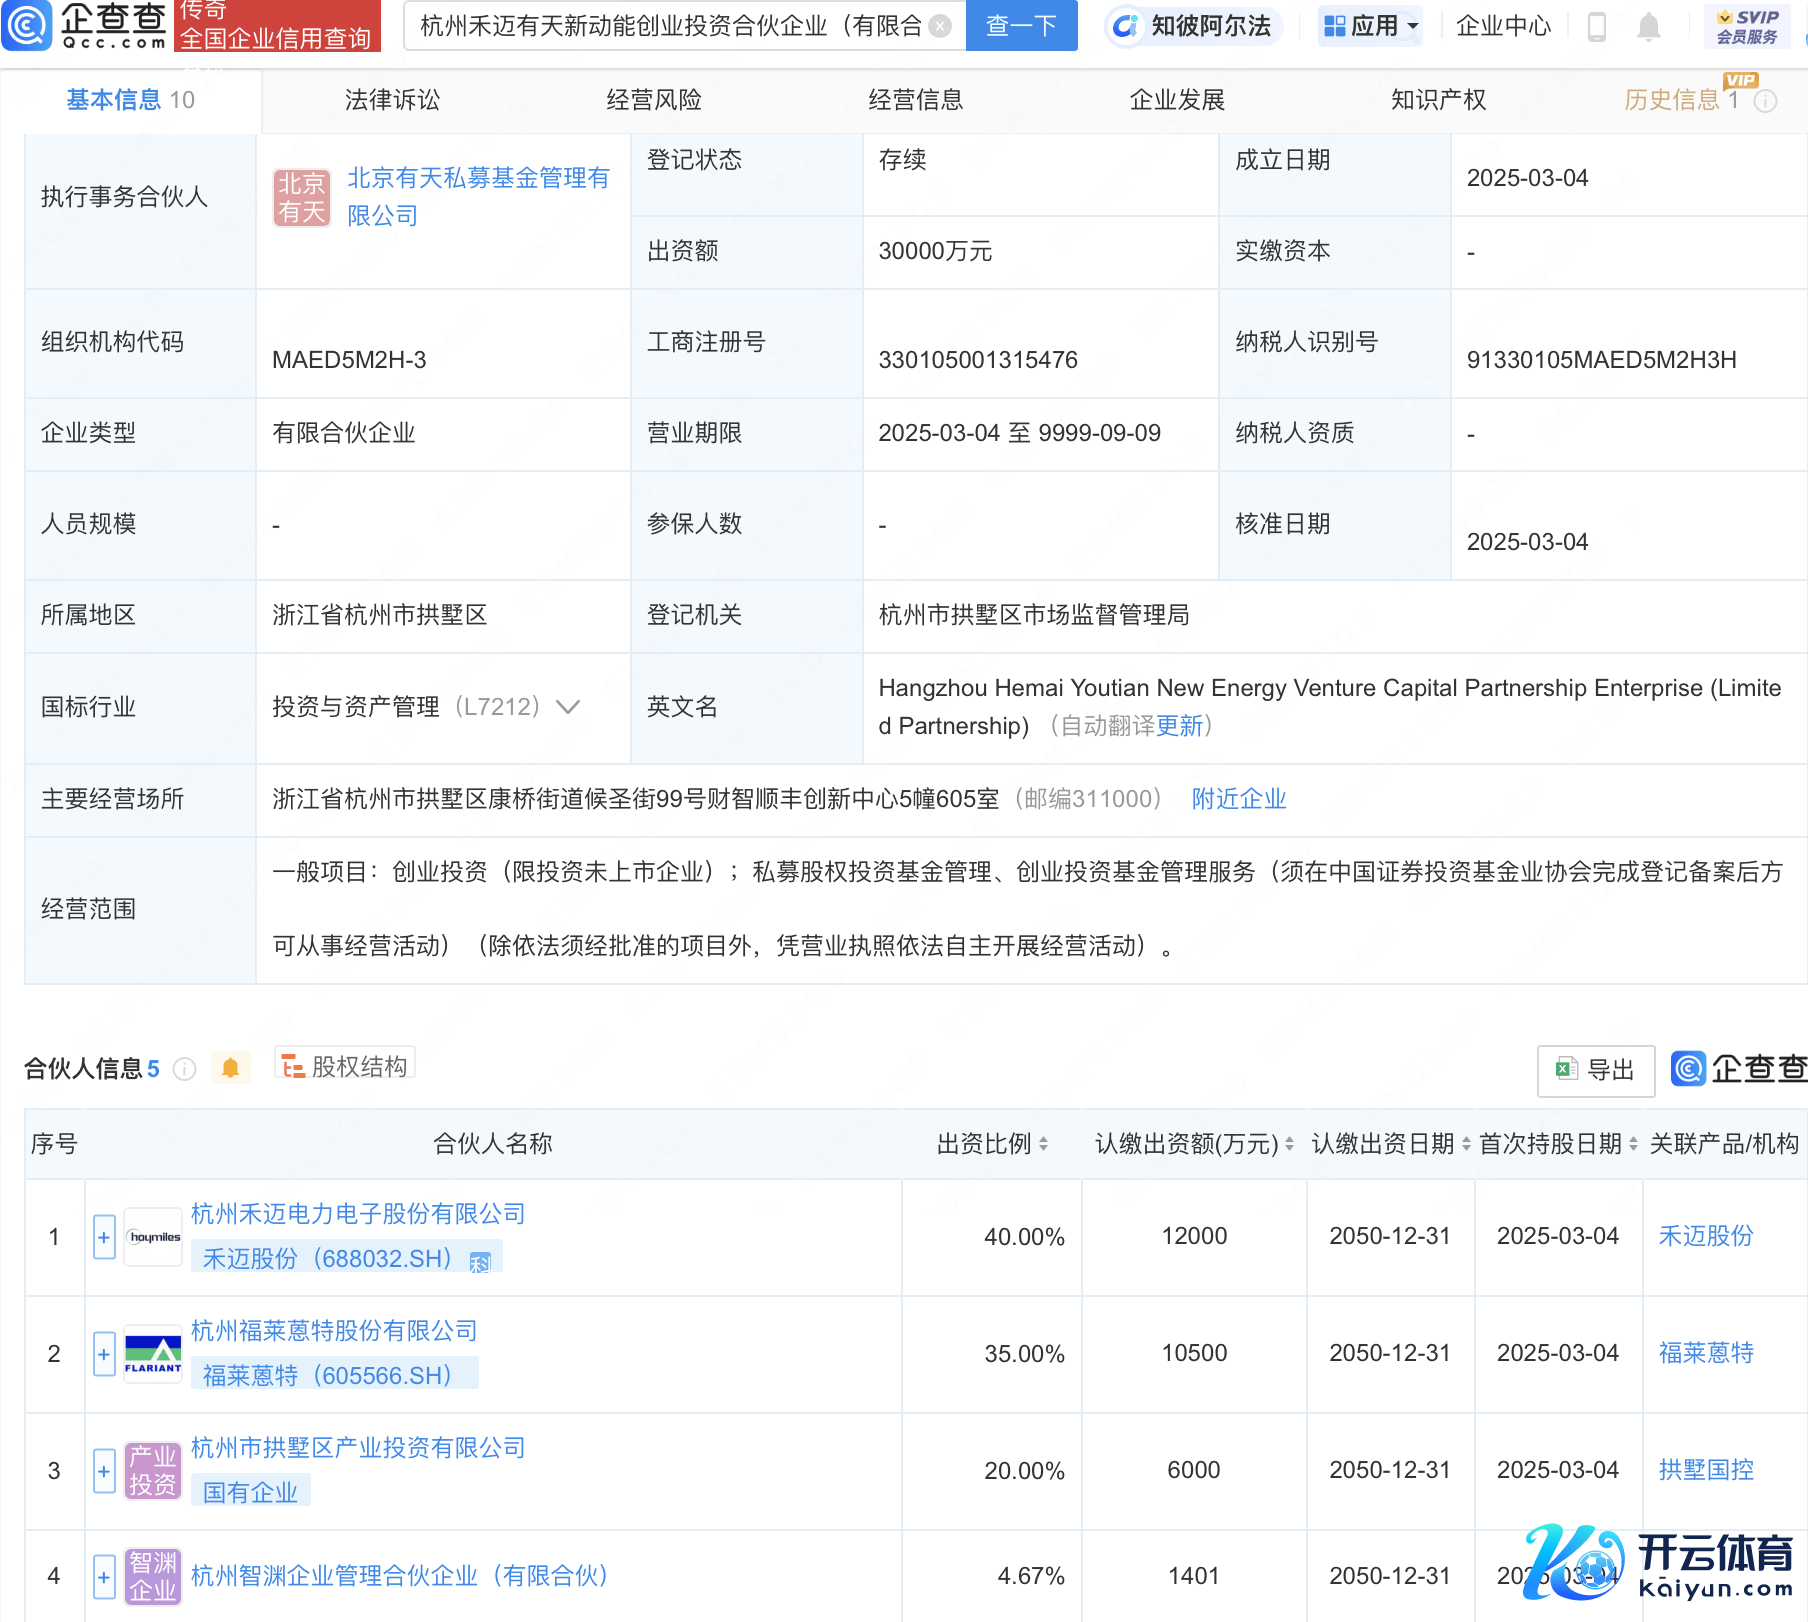Expand row for 杭州福莱蒽特股份有限公司
Screen dimensions: 1808x1622
[104, 1354]
